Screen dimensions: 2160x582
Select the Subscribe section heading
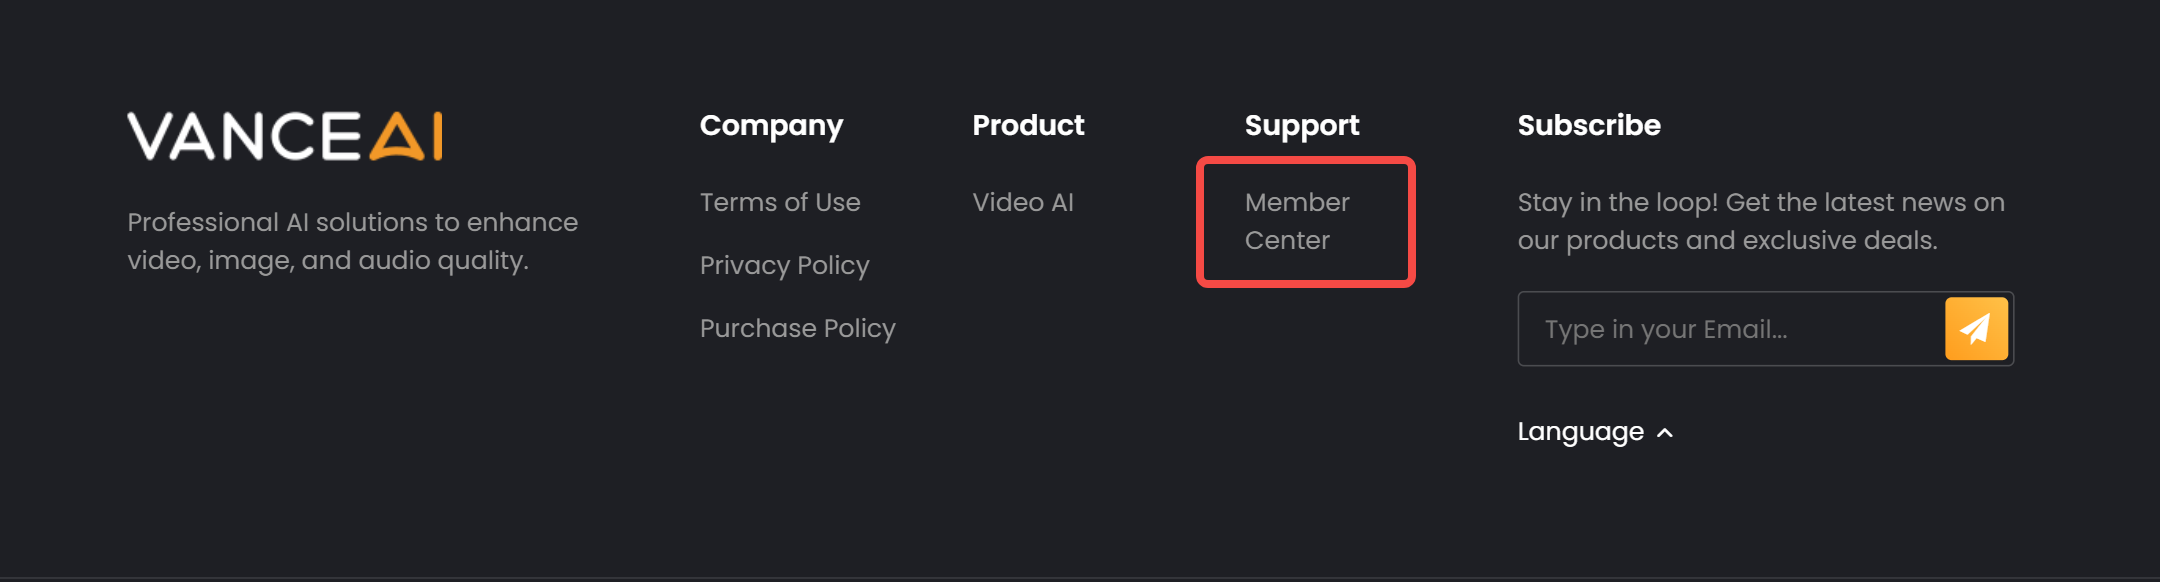point(1589,125)
